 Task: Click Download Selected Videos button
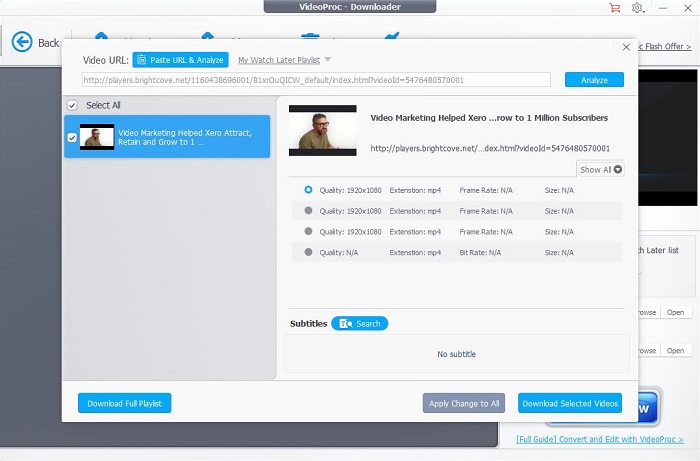(570, 403)
